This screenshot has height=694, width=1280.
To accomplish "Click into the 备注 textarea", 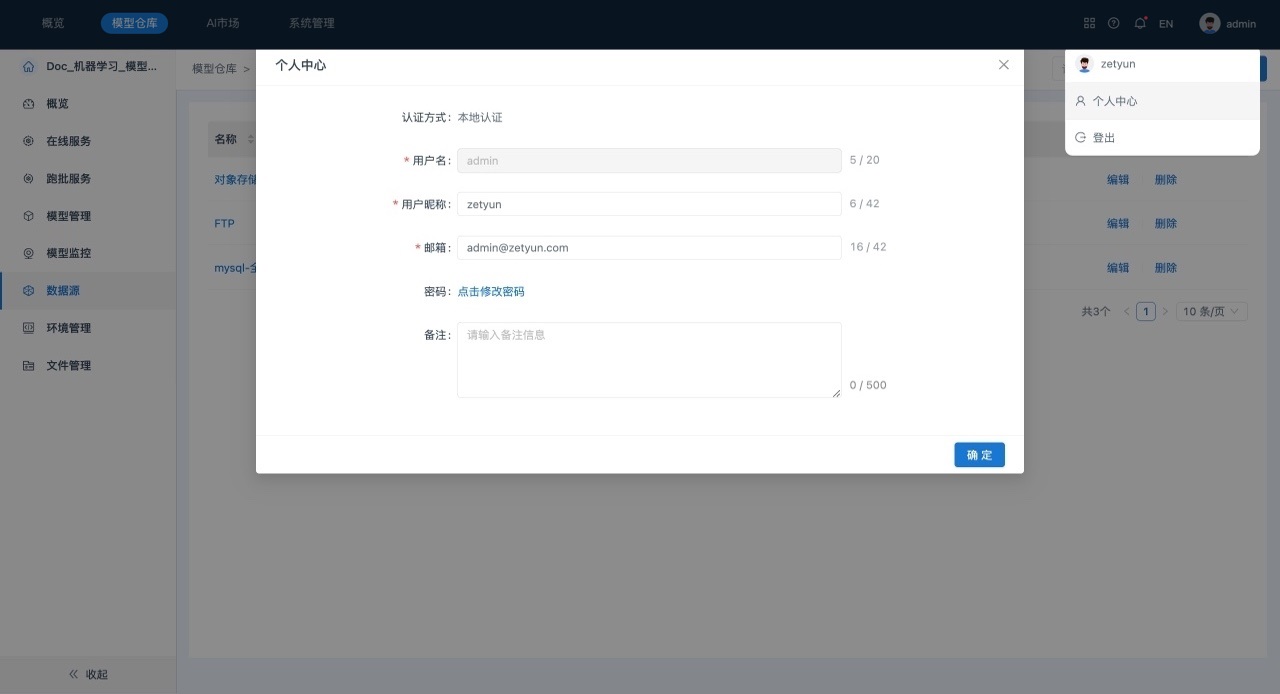I will (648, 360).
